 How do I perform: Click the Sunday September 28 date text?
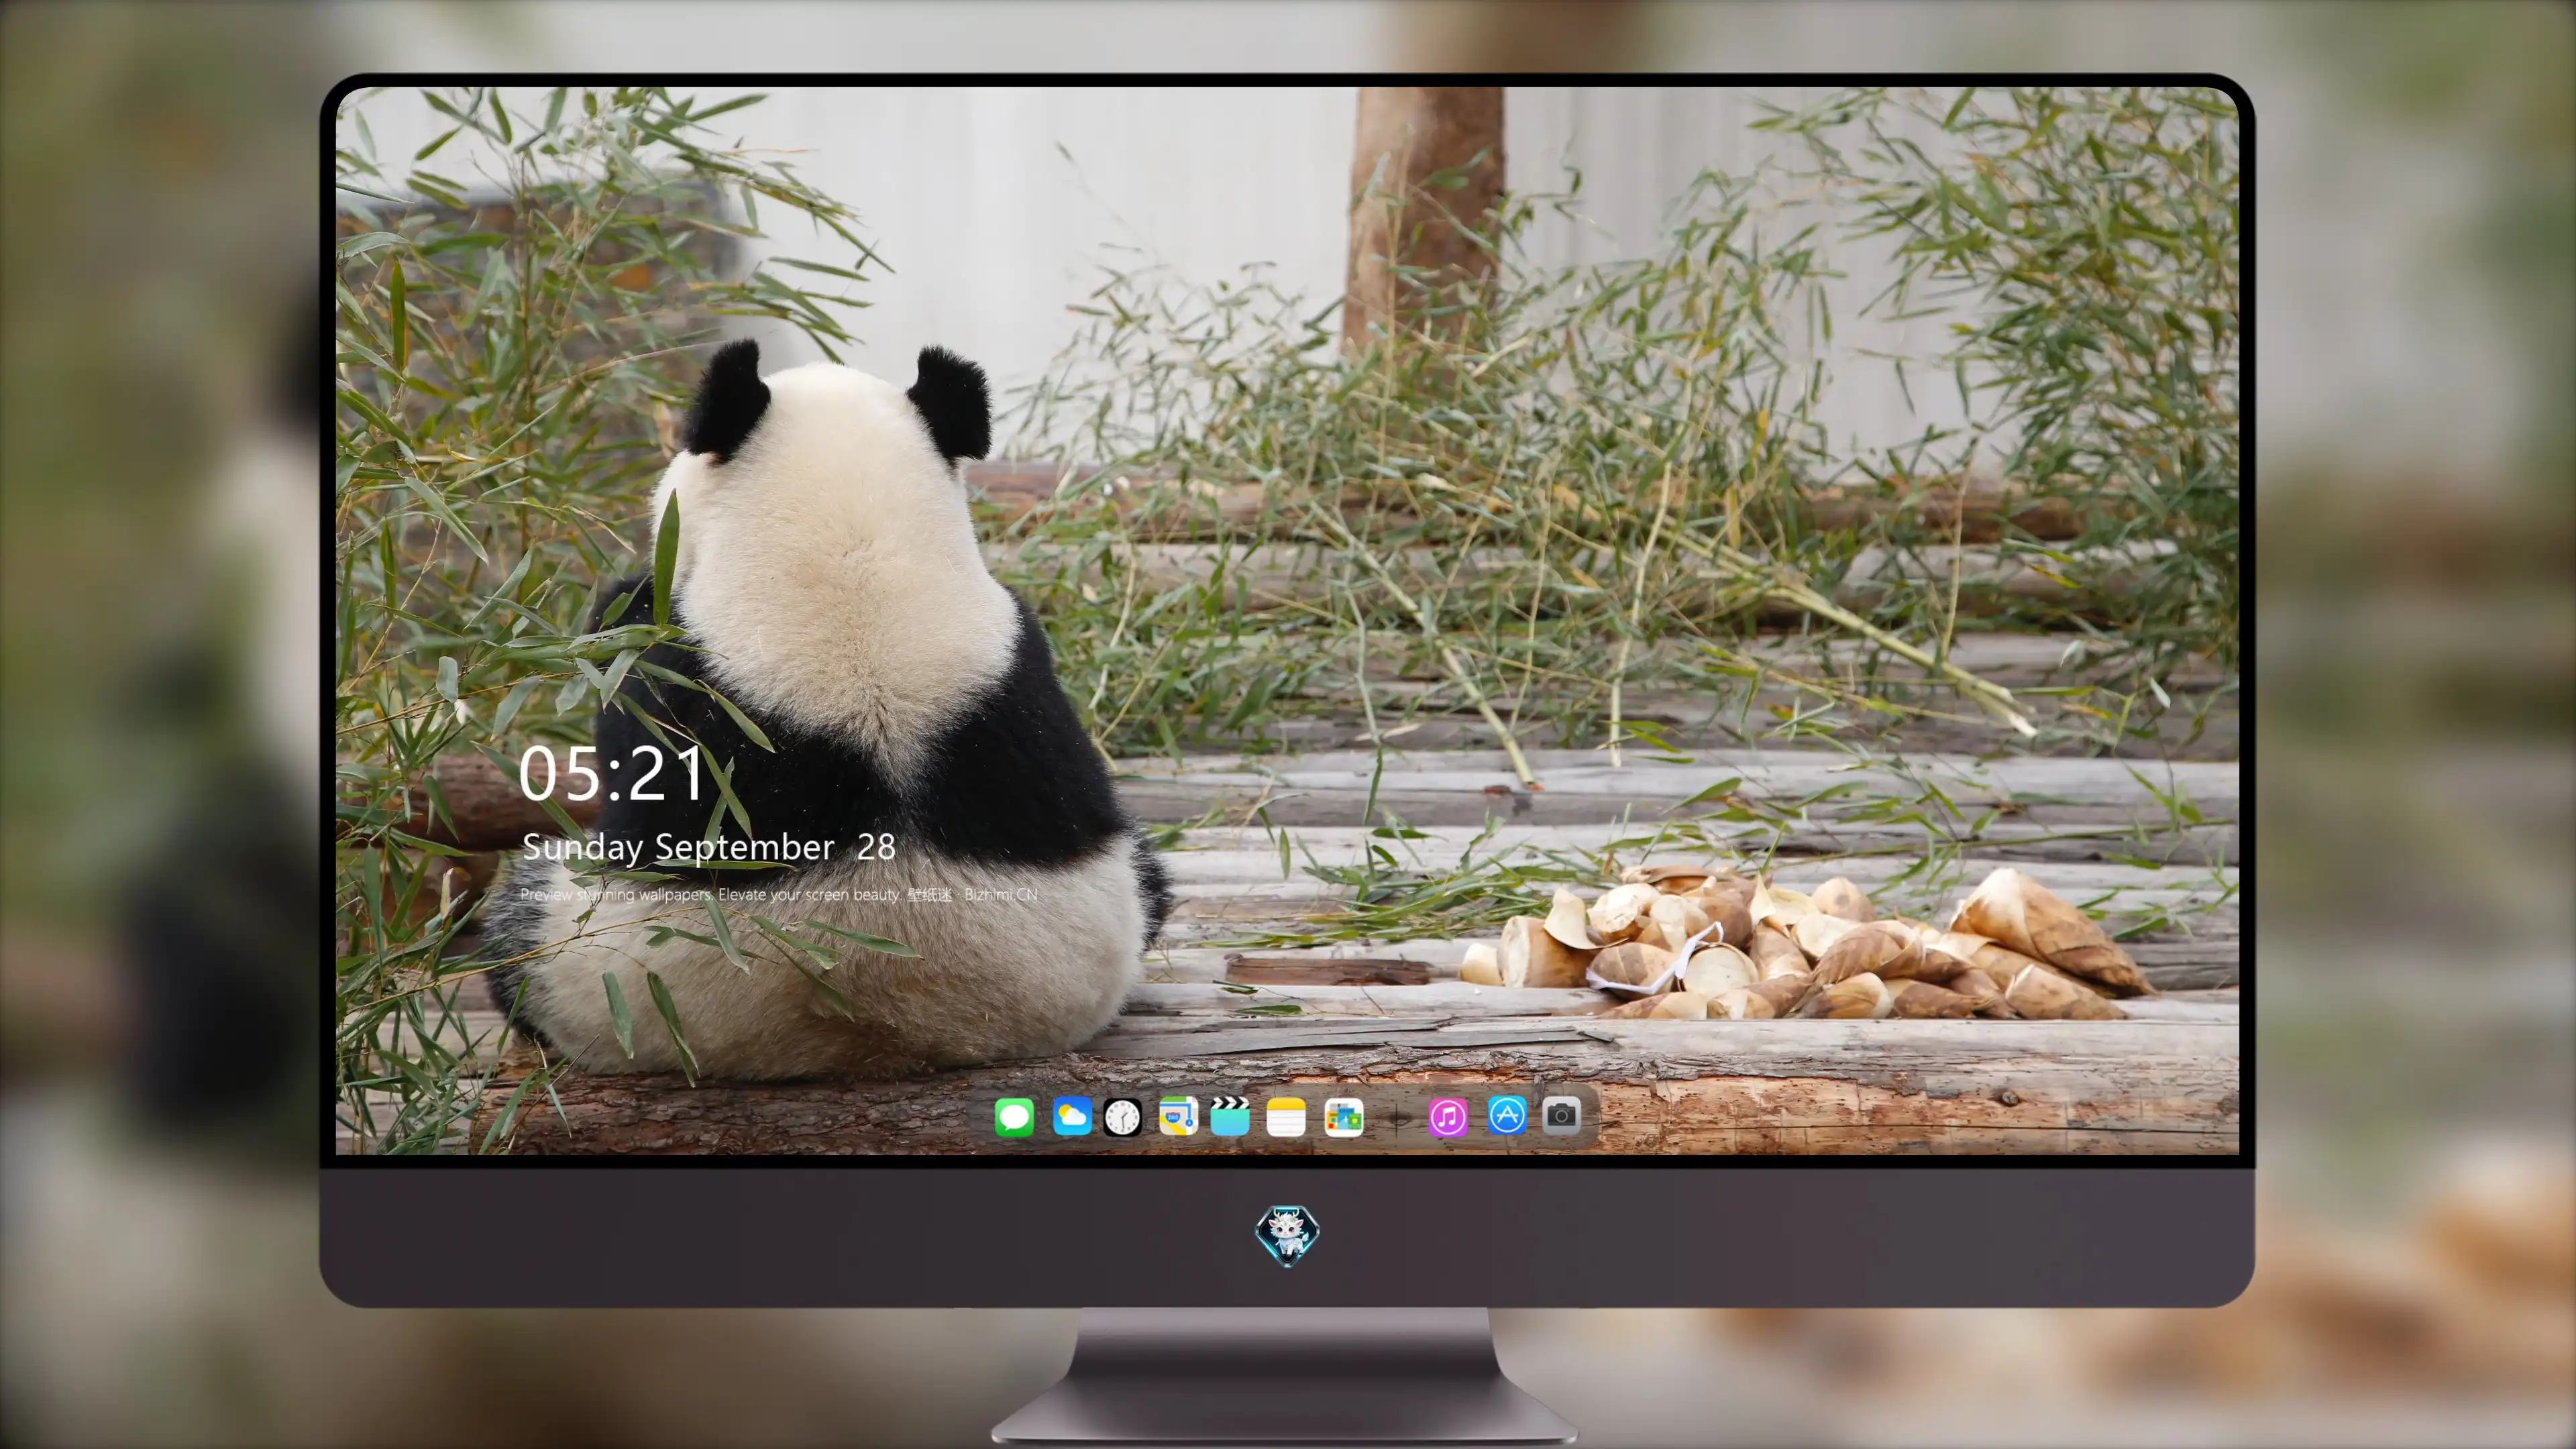pyautogui.click(x=709, y=848)
